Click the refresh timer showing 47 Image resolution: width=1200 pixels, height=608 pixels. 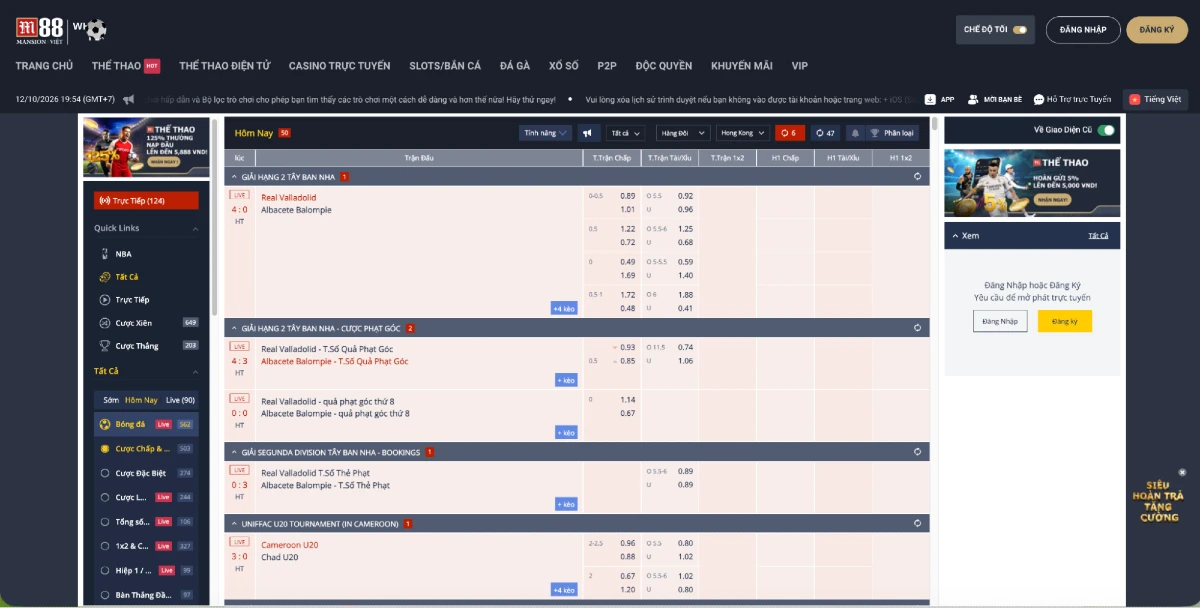(825, 133)
